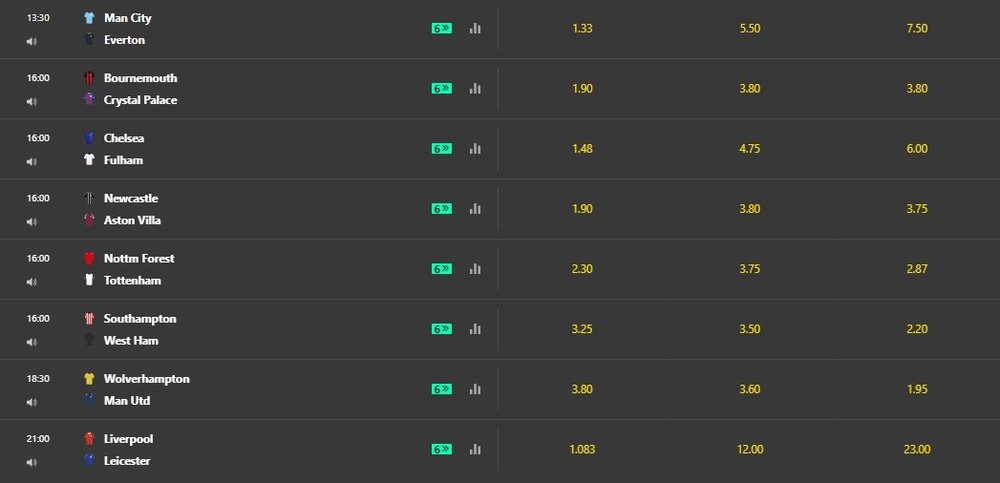Toggle sound icon for Newcastle vs Aston Villa

(x=31, y=222)
